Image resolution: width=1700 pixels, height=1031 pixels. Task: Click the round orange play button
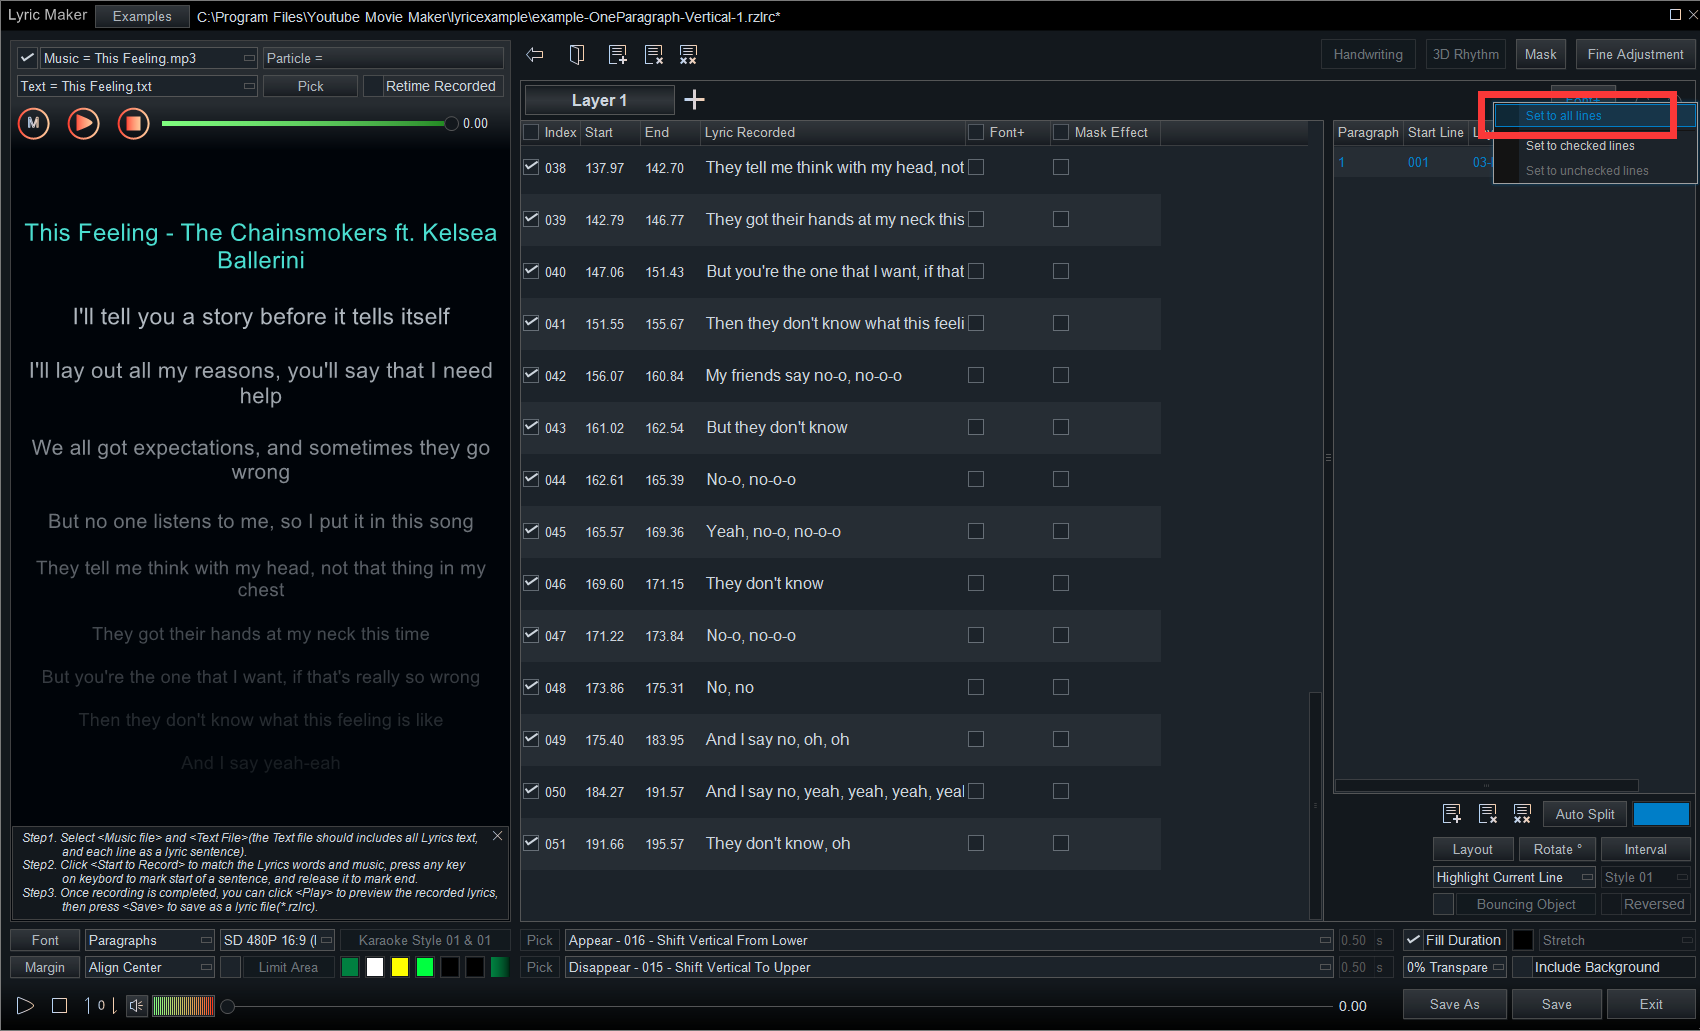click(x=84, y=123)
